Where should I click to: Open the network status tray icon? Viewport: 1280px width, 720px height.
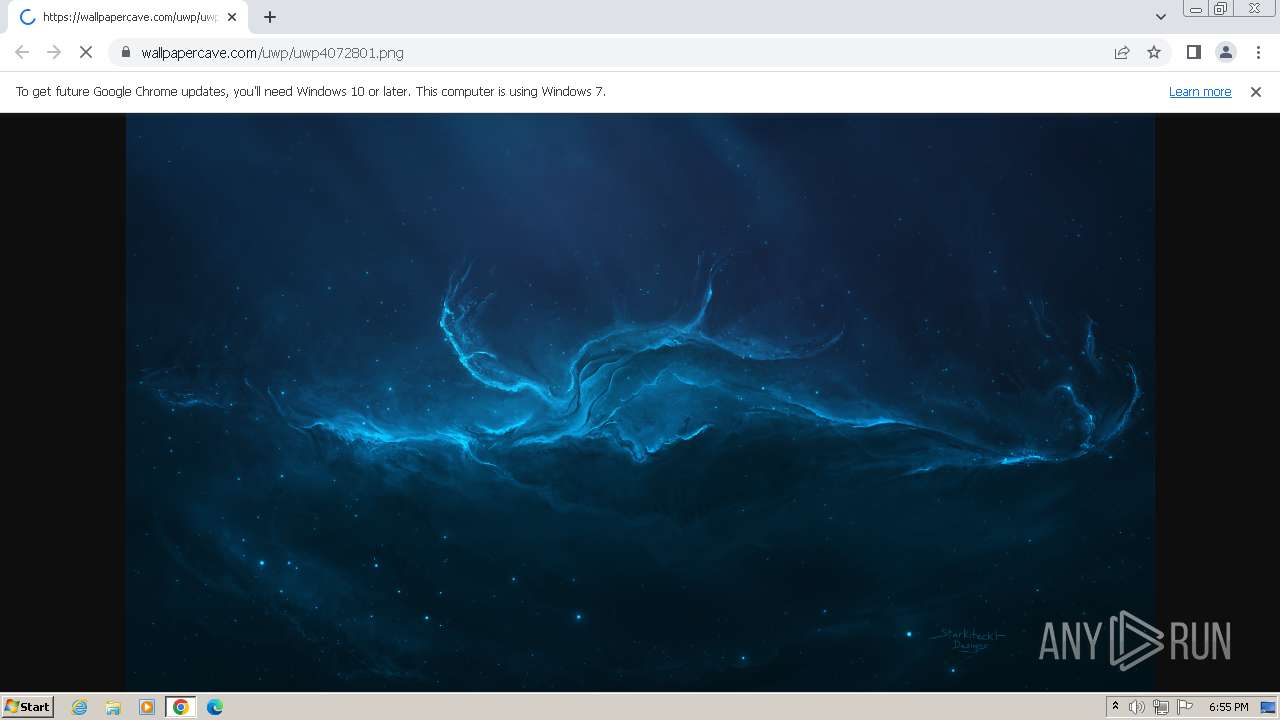pyautogui.click(x=1161, y=707)
